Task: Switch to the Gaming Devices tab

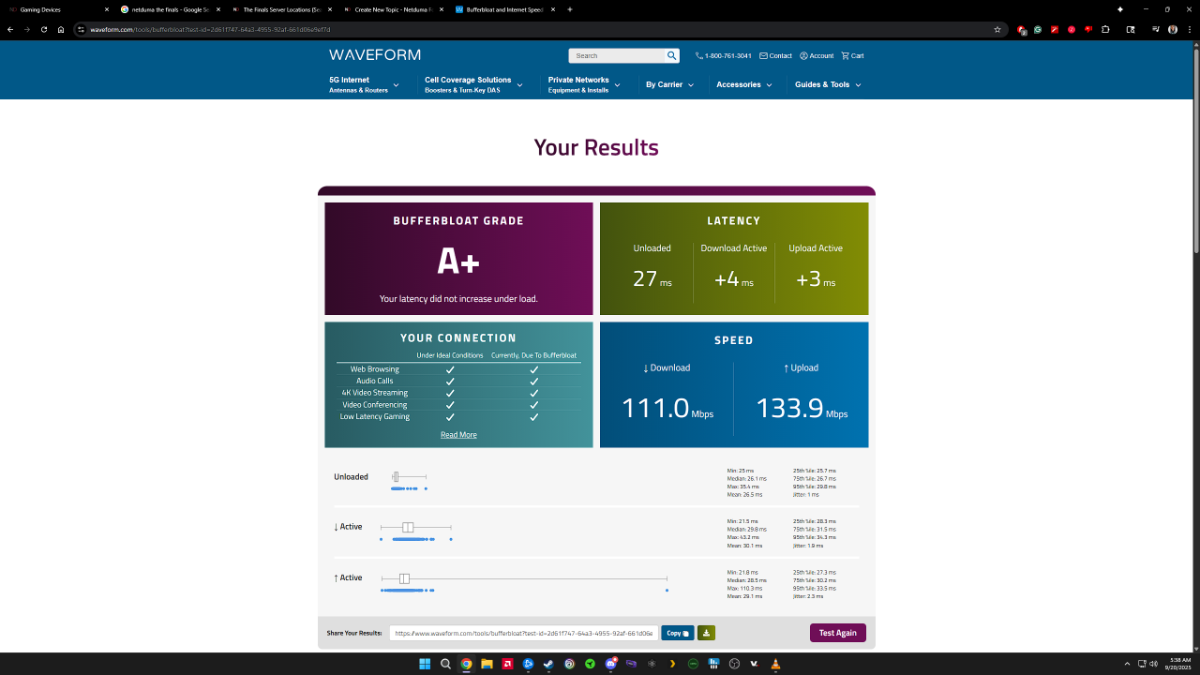Action: [56, 9]
